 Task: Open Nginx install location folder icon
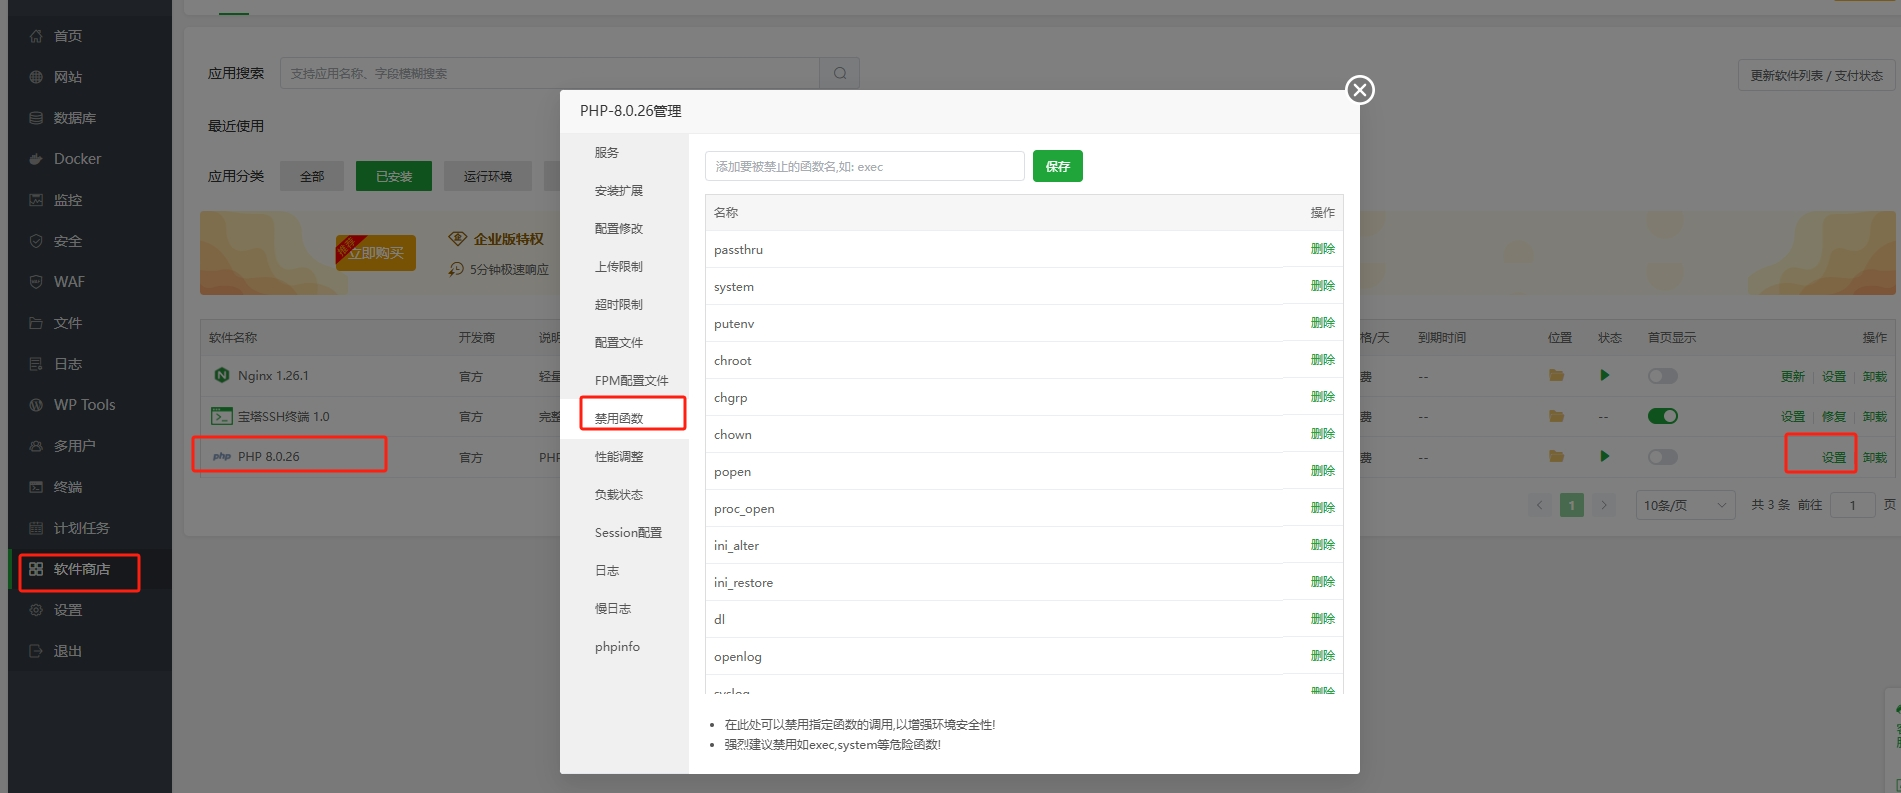pos(1556,376)
